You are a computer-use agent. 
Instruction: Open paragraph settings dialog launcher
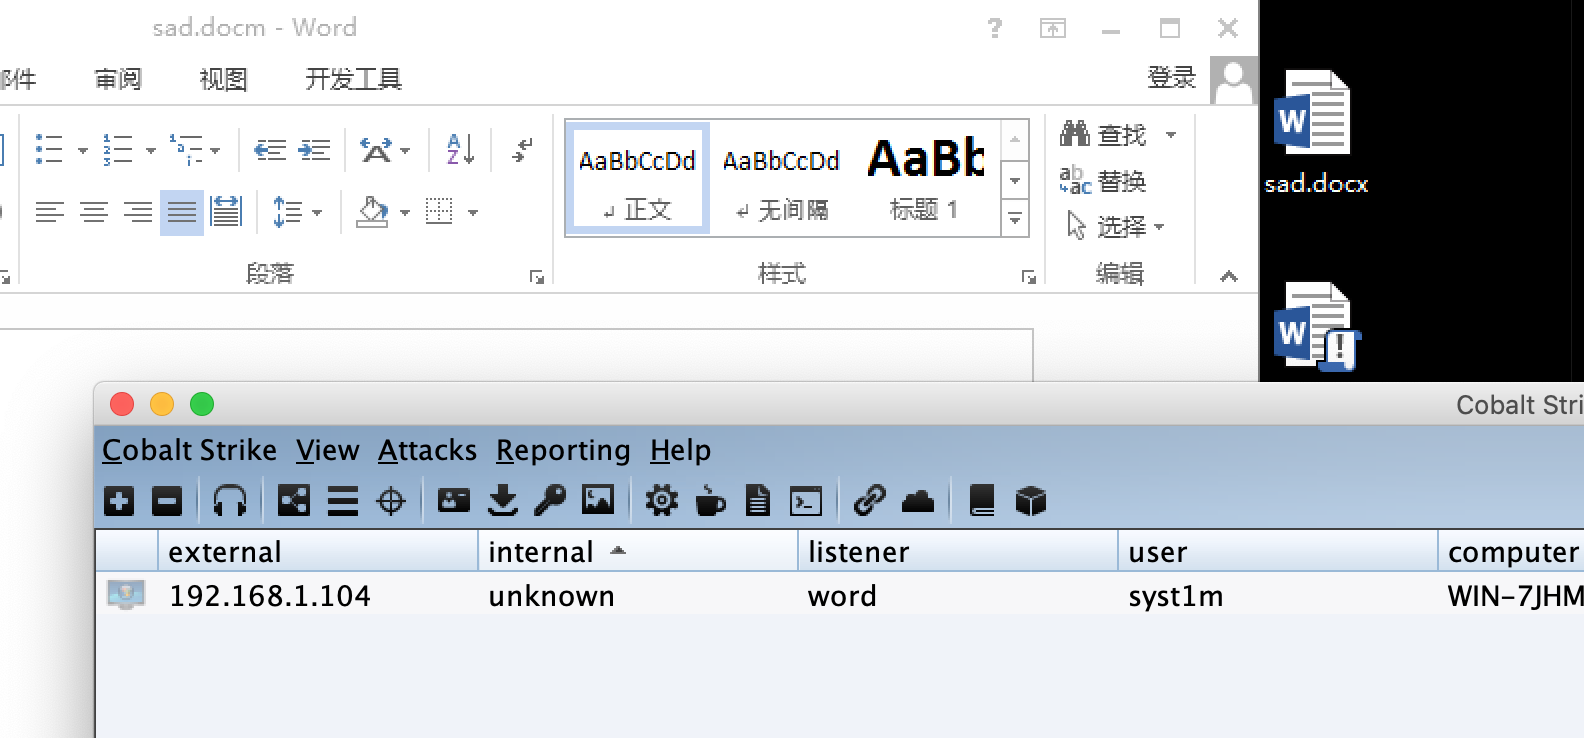pos(537,277)
